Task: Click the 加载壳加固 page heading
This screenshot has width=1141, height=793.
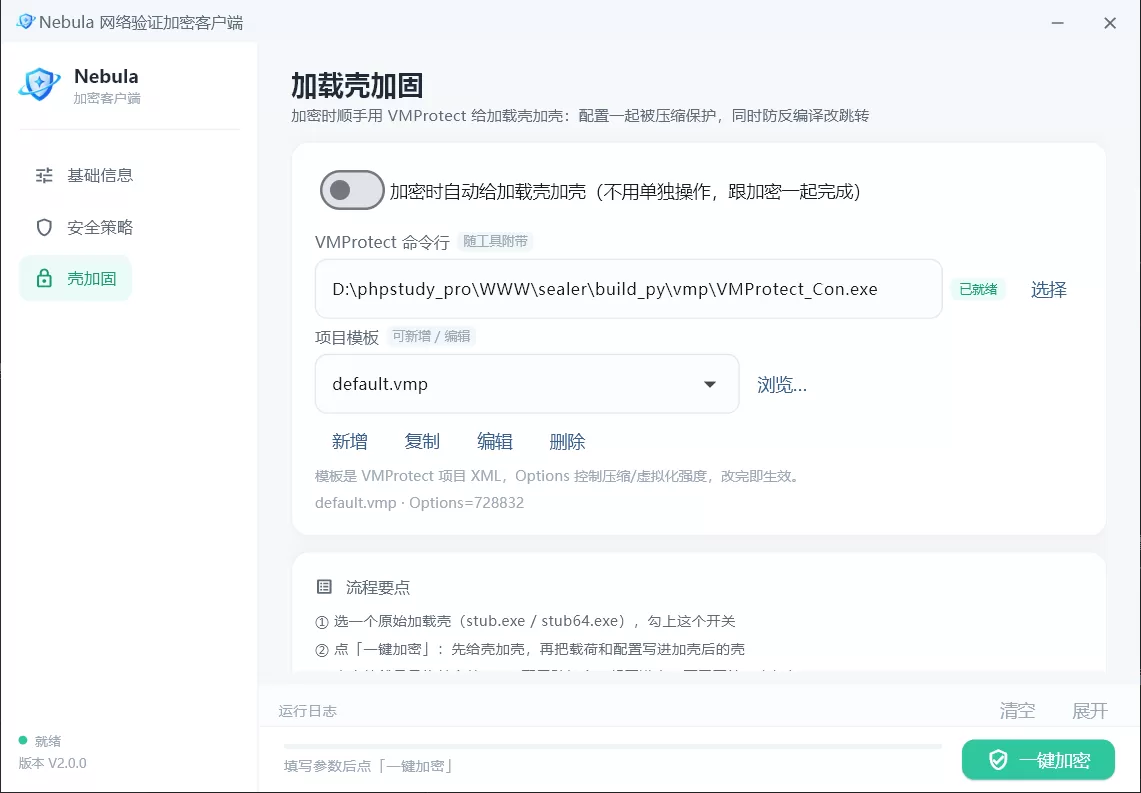Action: (357, 86)
